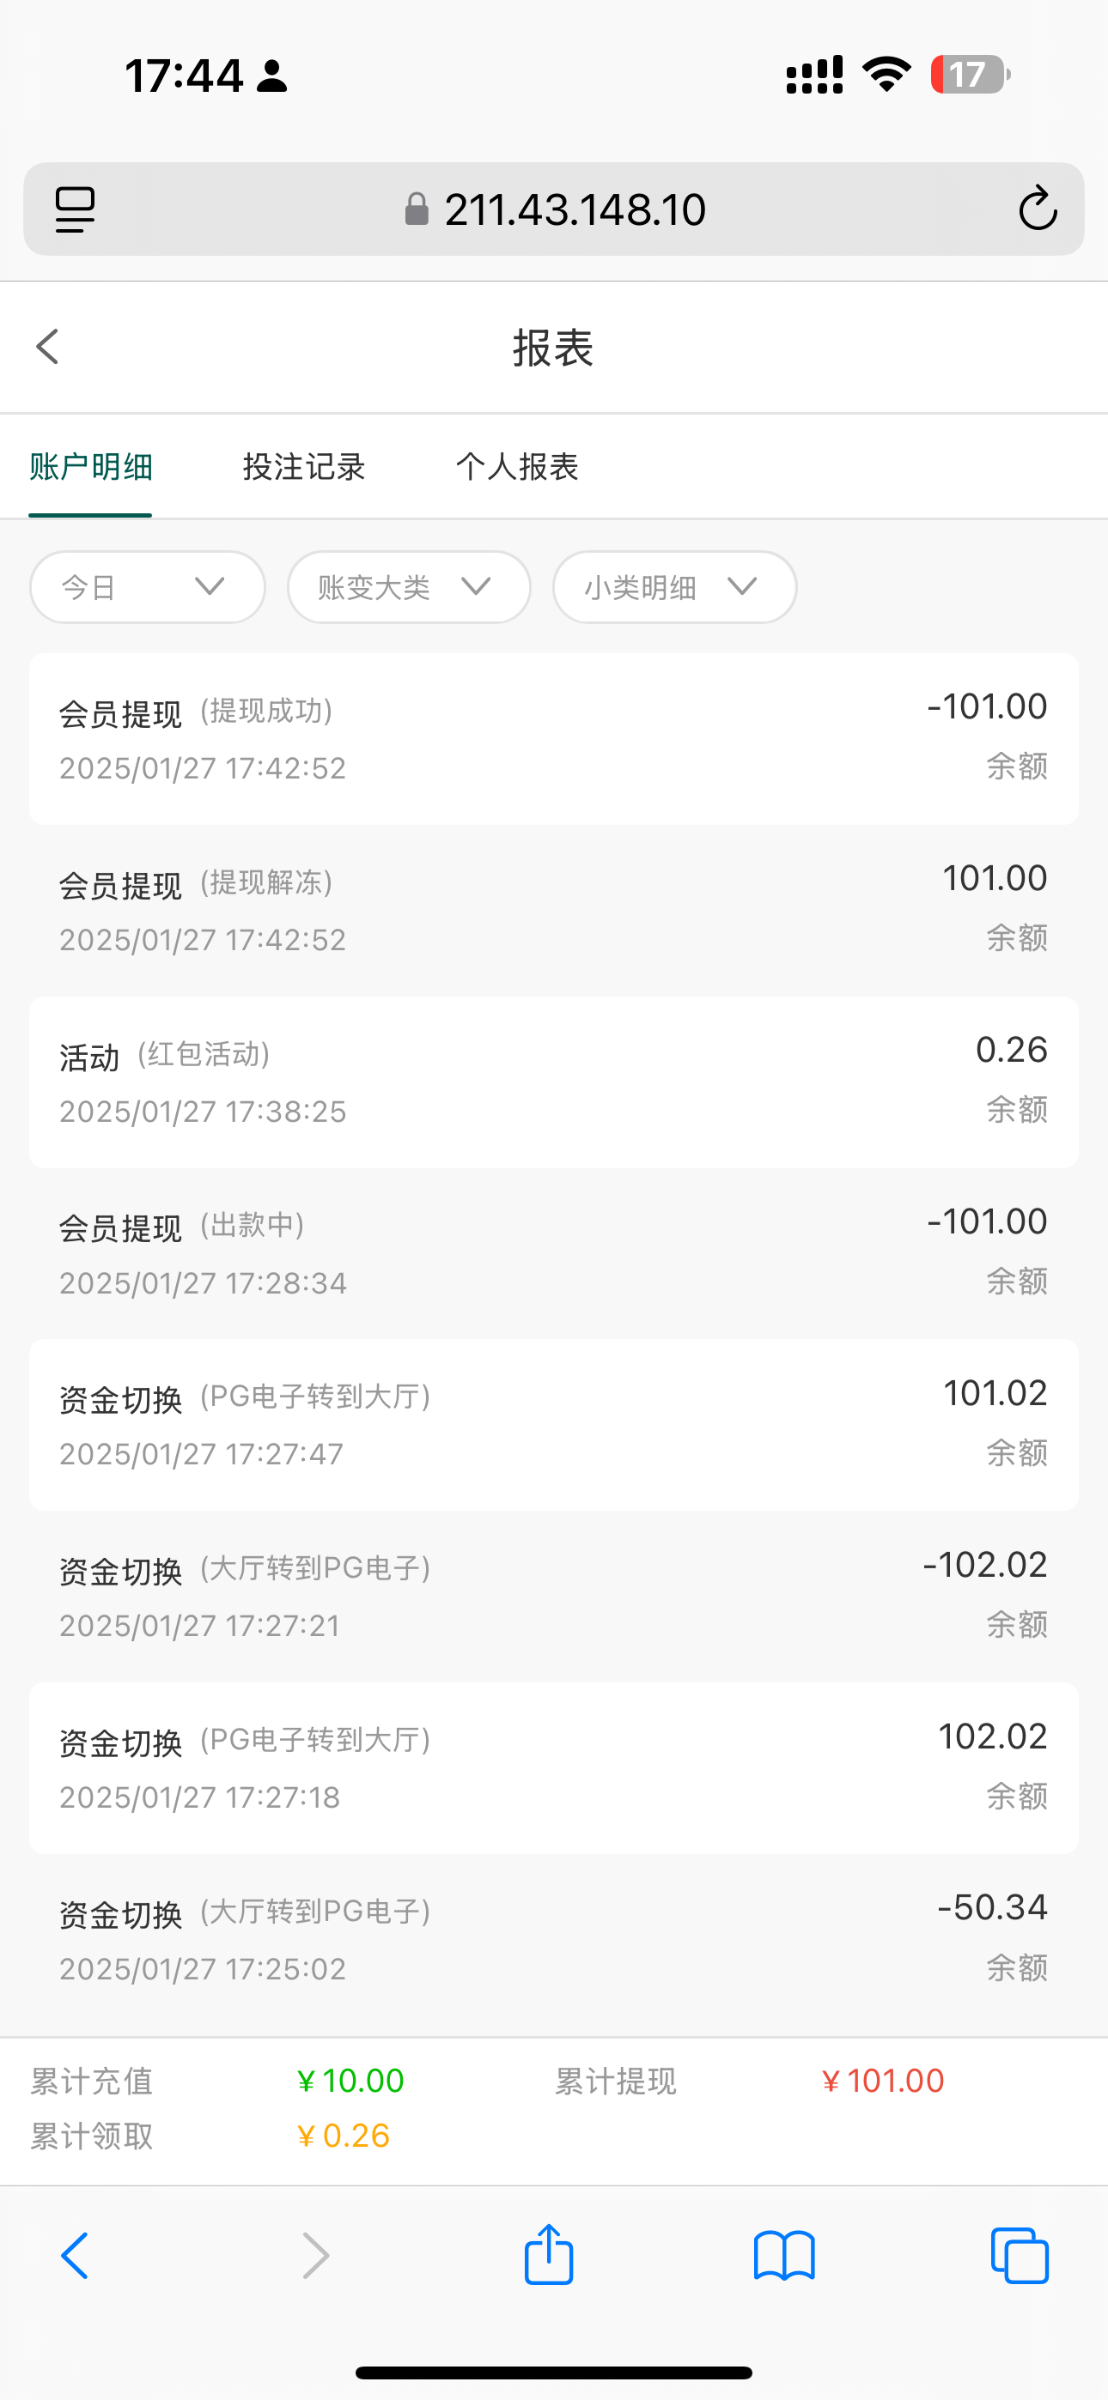This screenshot has width=1108, height=2400.
Task: Switch to the 投注记录 tab
Action: point(304,467)
